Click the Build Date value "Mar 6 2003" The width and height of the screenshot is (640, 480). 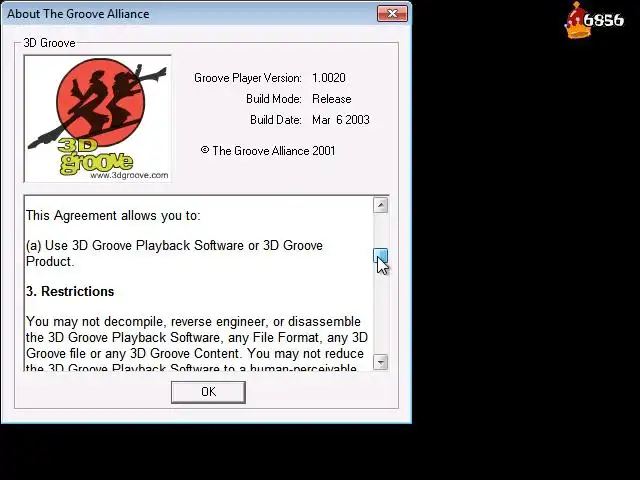coord(341,120)
